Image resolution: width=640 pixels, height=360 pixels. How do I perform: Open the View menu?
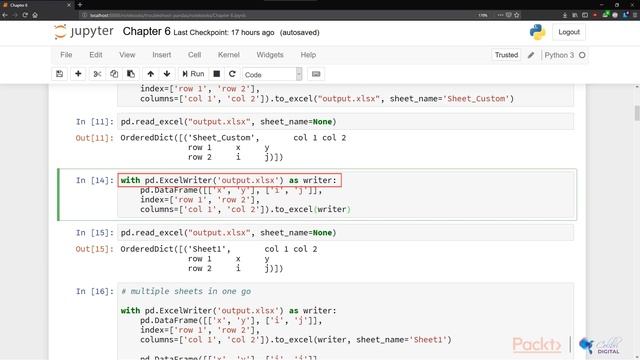[x=127, y=55]
